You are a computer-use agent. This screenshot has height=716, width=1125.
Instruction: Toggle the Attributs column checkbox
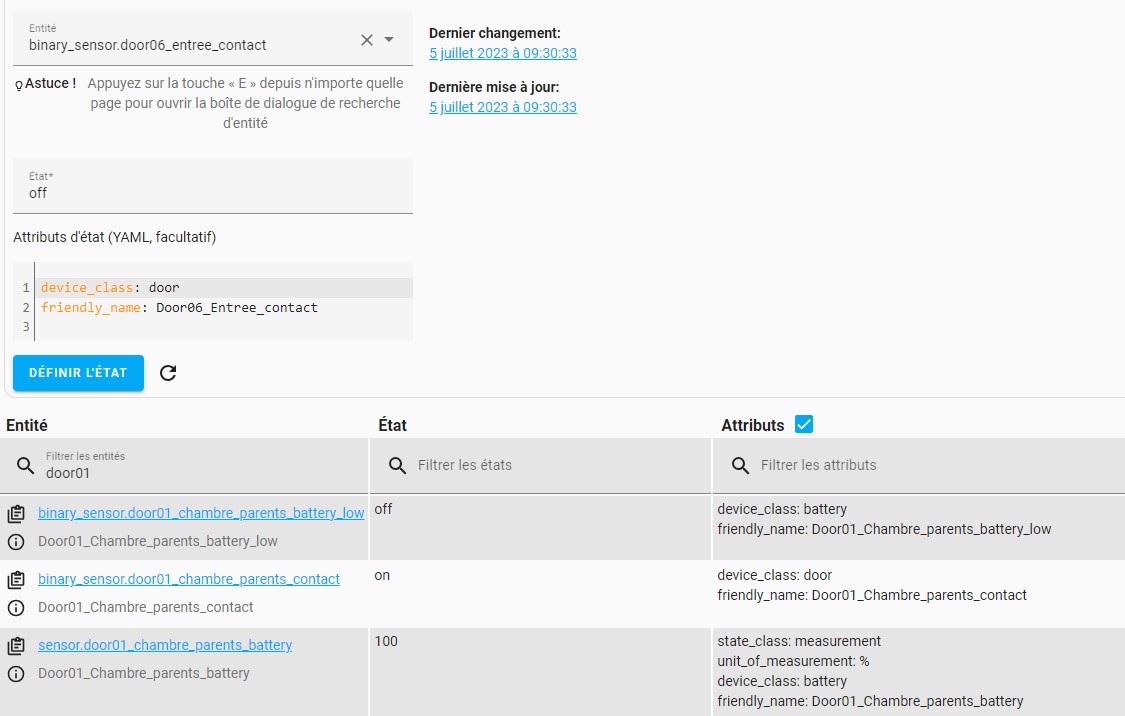pyautogui.click(x=803, y=424)
